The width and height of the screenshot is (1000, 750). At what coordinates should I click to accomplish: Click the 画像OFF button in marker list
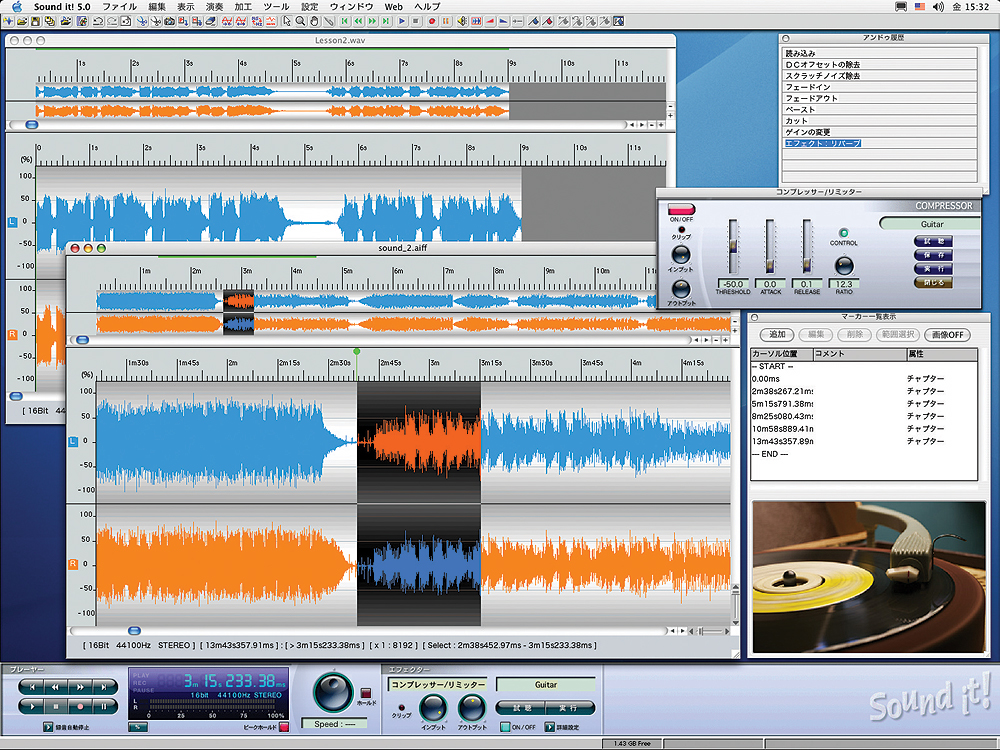(947, 334)
